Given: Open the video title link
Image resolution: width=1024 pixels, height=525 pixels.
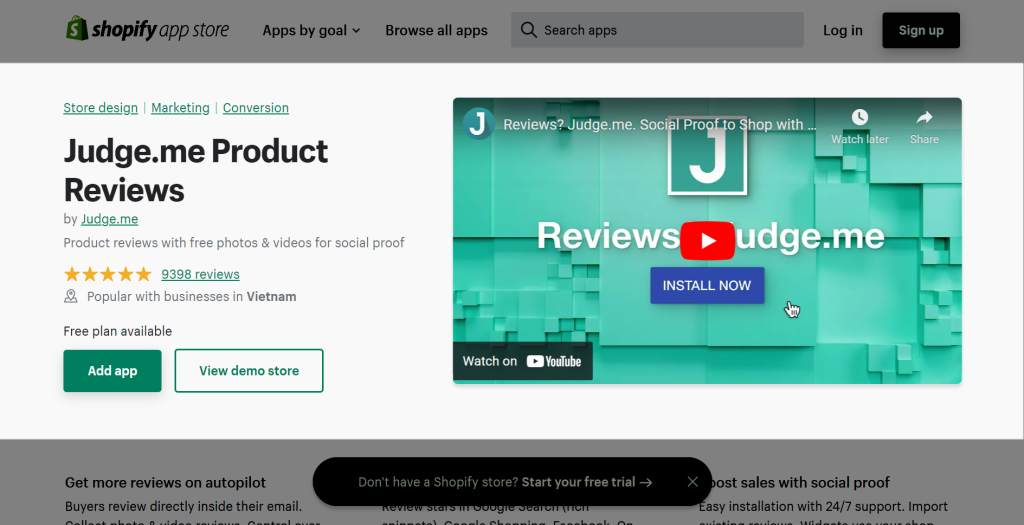Looking at the screenshot, I should tap(660, 124).
